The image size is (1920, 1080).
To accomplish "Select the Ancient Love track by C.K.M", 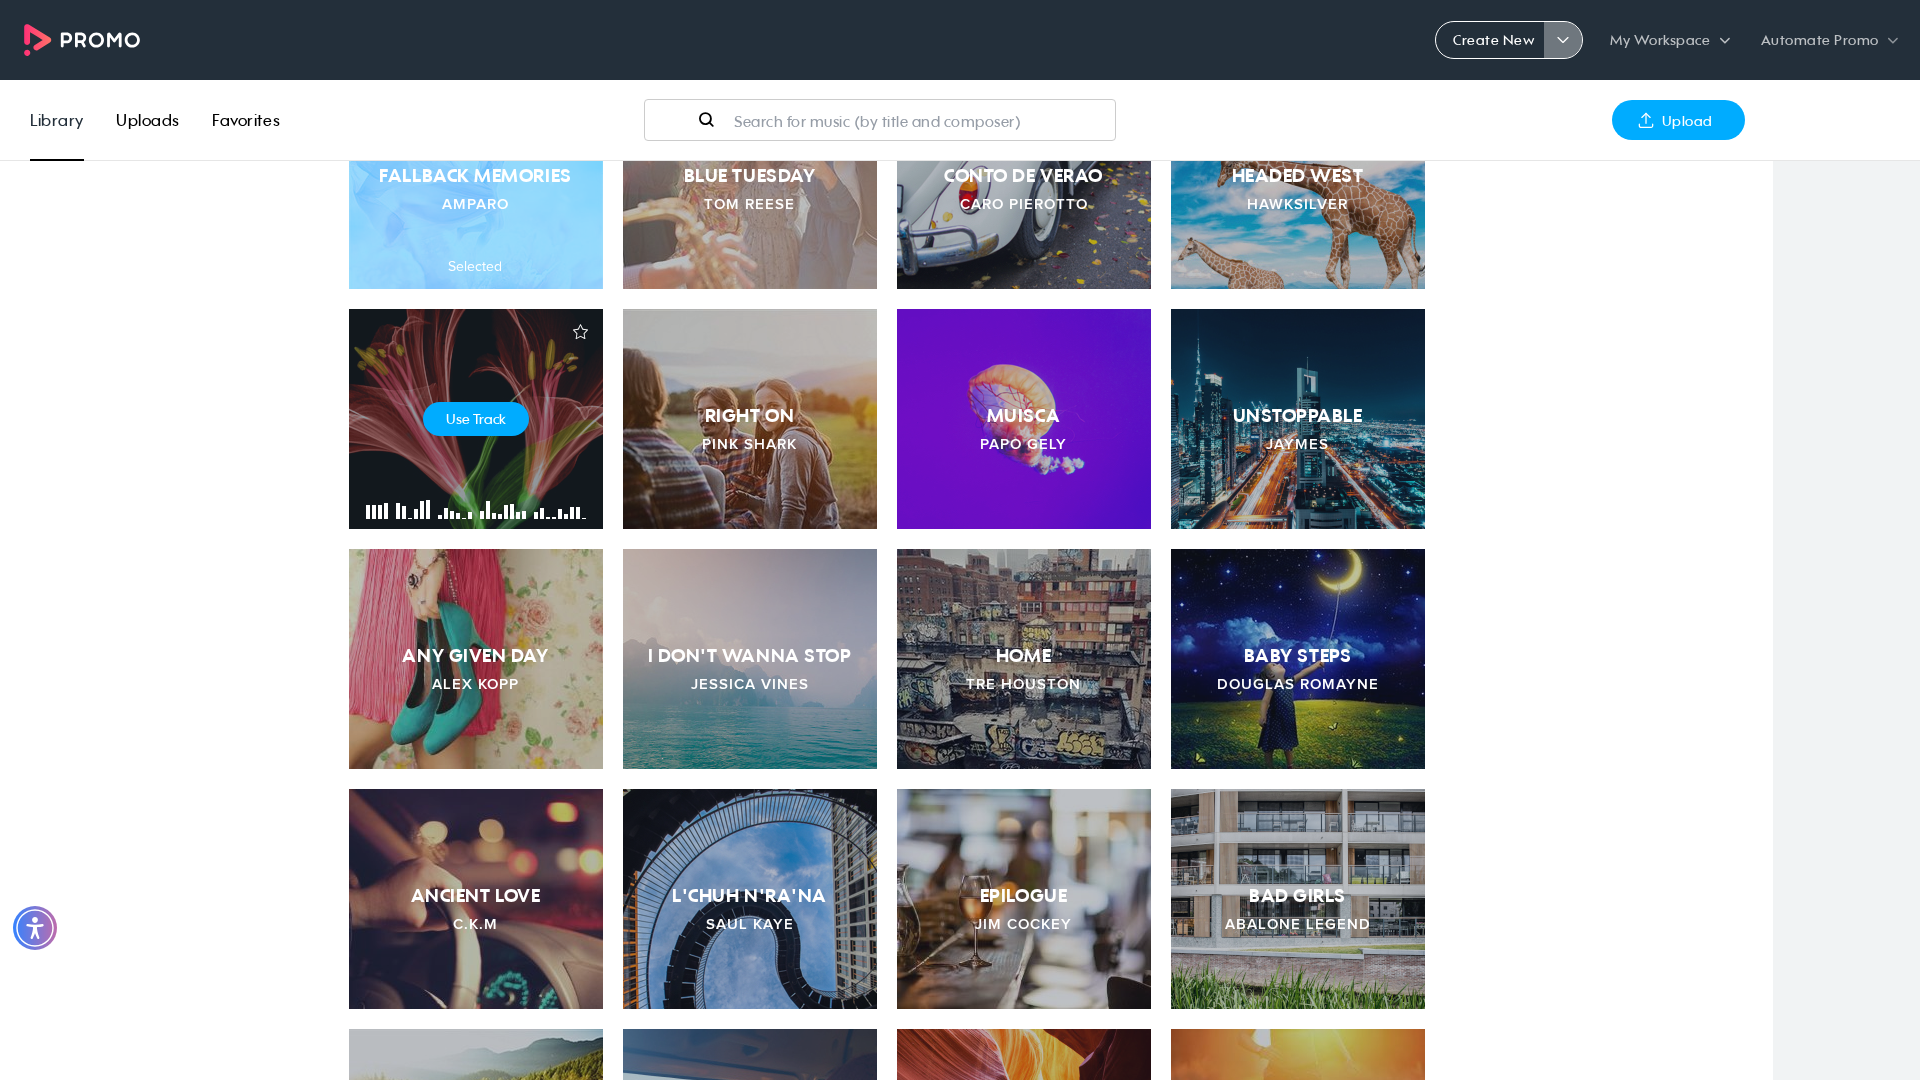I will pyautogui.click(x=476, y=899).
